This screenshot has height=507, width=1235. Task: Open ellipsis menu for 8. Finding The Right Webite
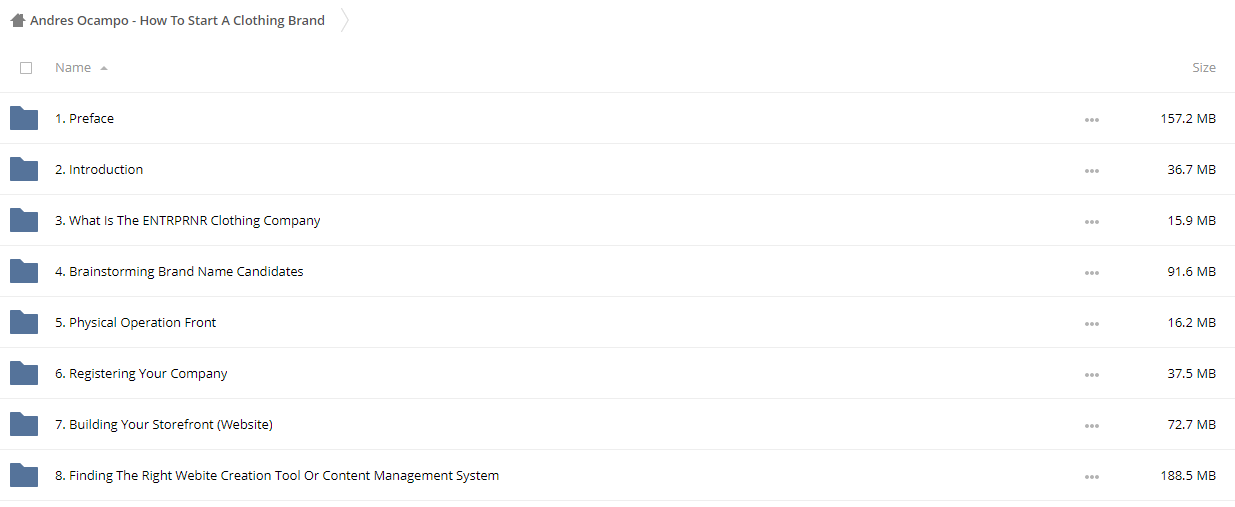pos(1091,477)
